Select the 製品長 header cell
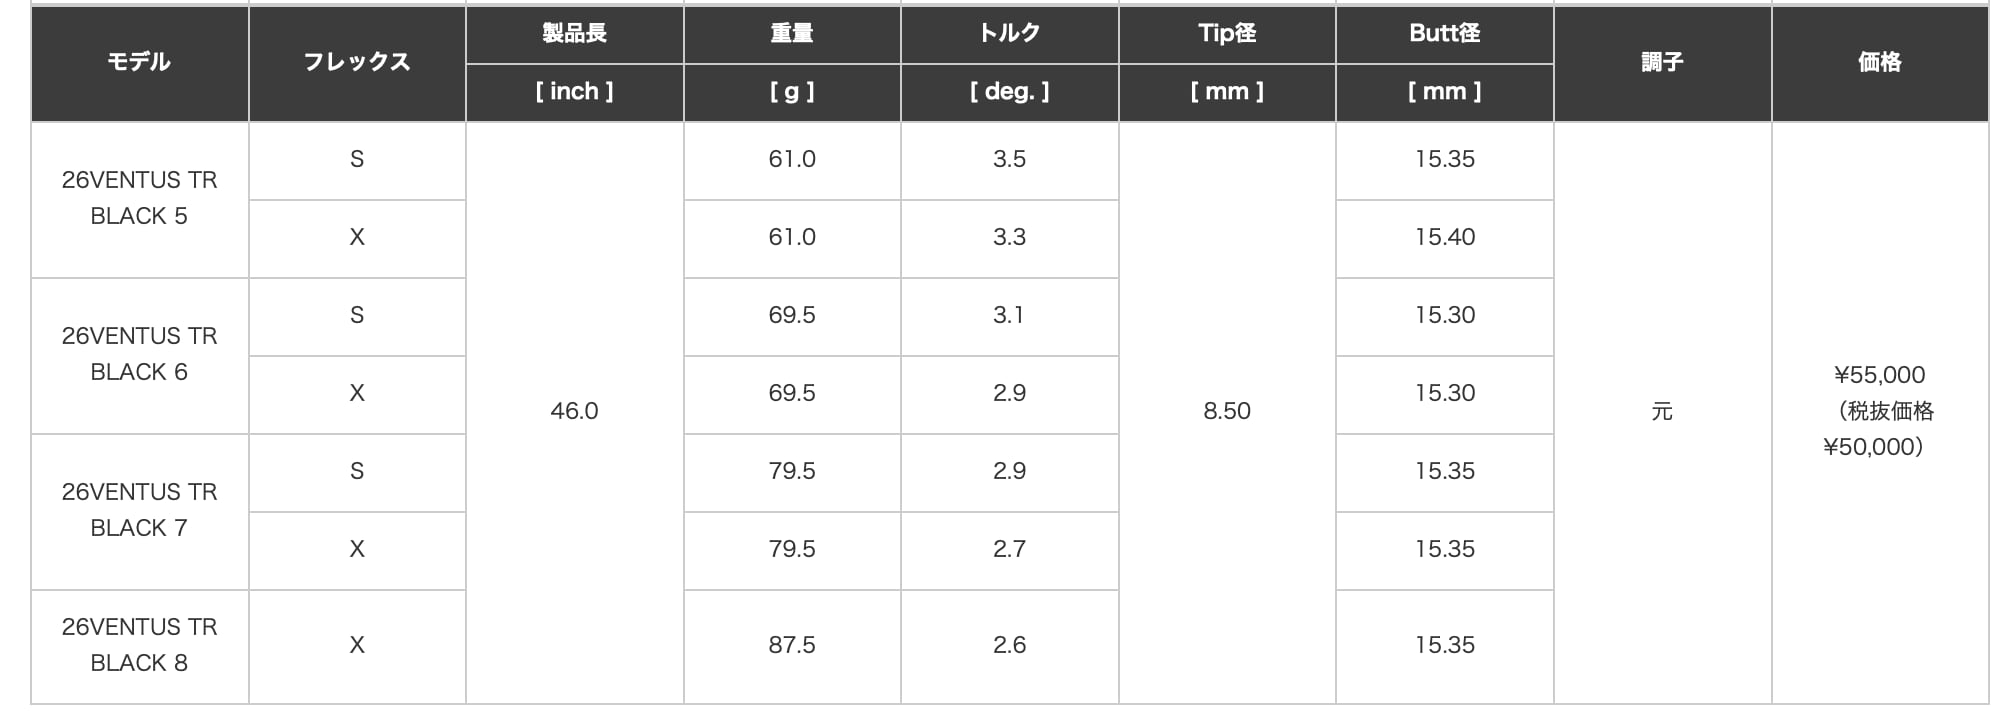The height and width of the screenshot is (722, 2004). click(574, 33)
